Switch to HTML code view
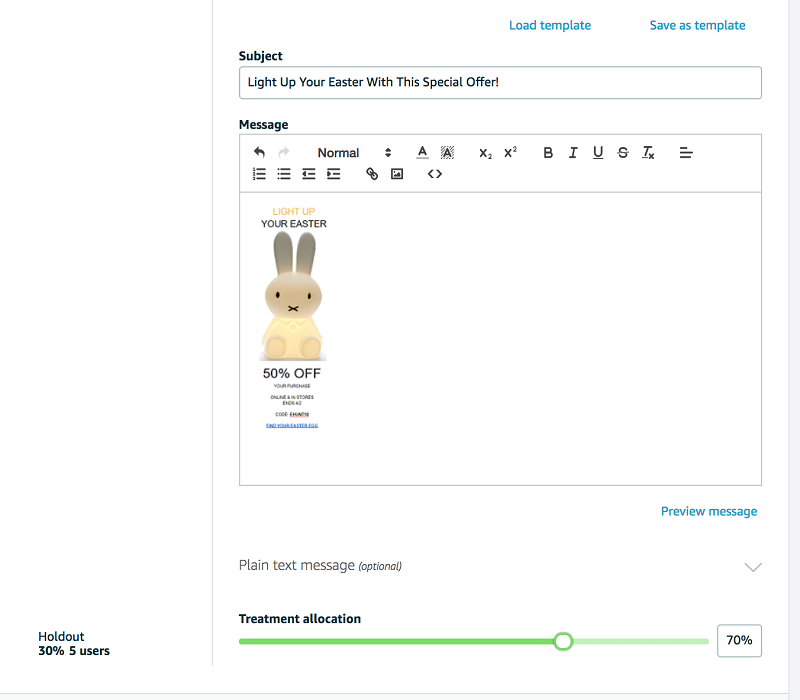 point(435,174)
